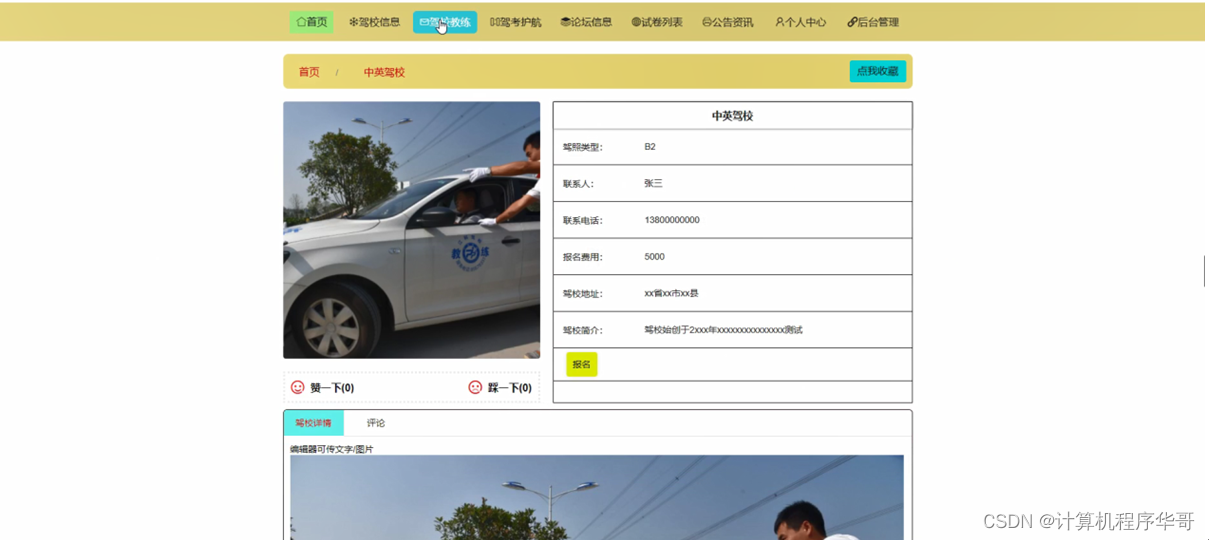Open 论坛信息 forum page
This screenshot has width=1210, height=540.
point(586,22)
